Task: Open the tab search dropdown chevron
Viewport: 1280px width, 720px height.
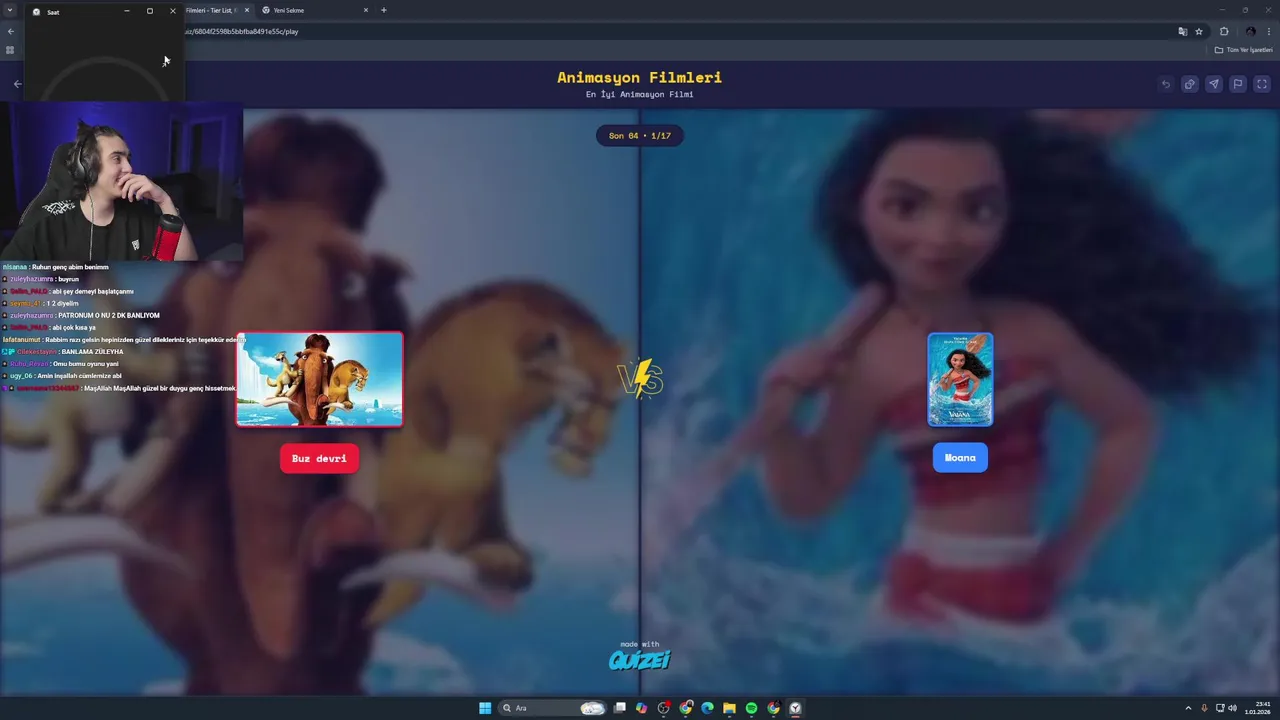Action: click(10, 10)
